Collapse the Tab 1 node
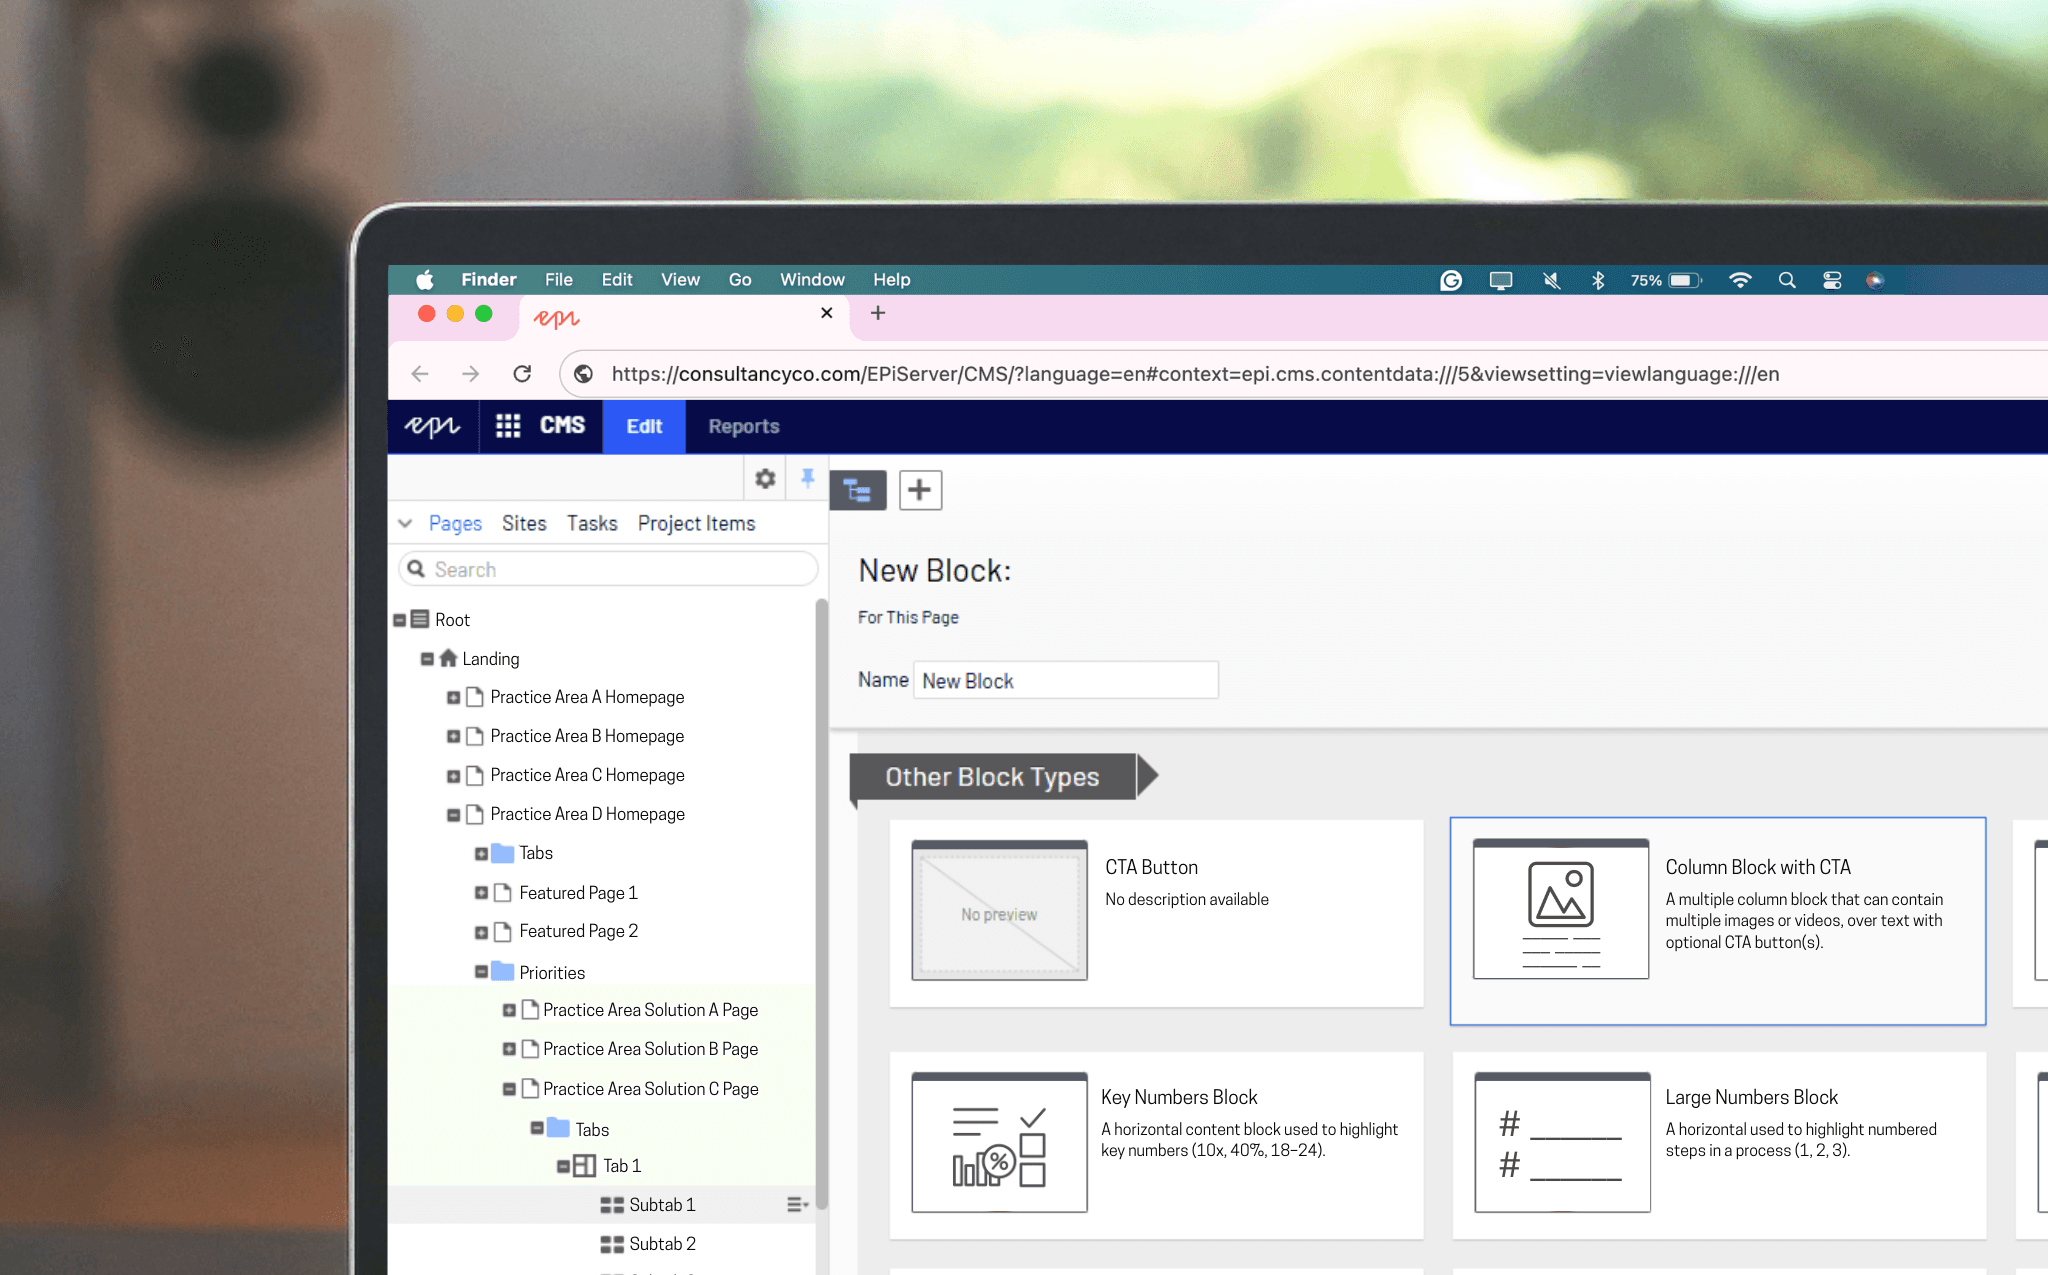This screenshot has width=2048, height=1275. [x=564, y=1166]
